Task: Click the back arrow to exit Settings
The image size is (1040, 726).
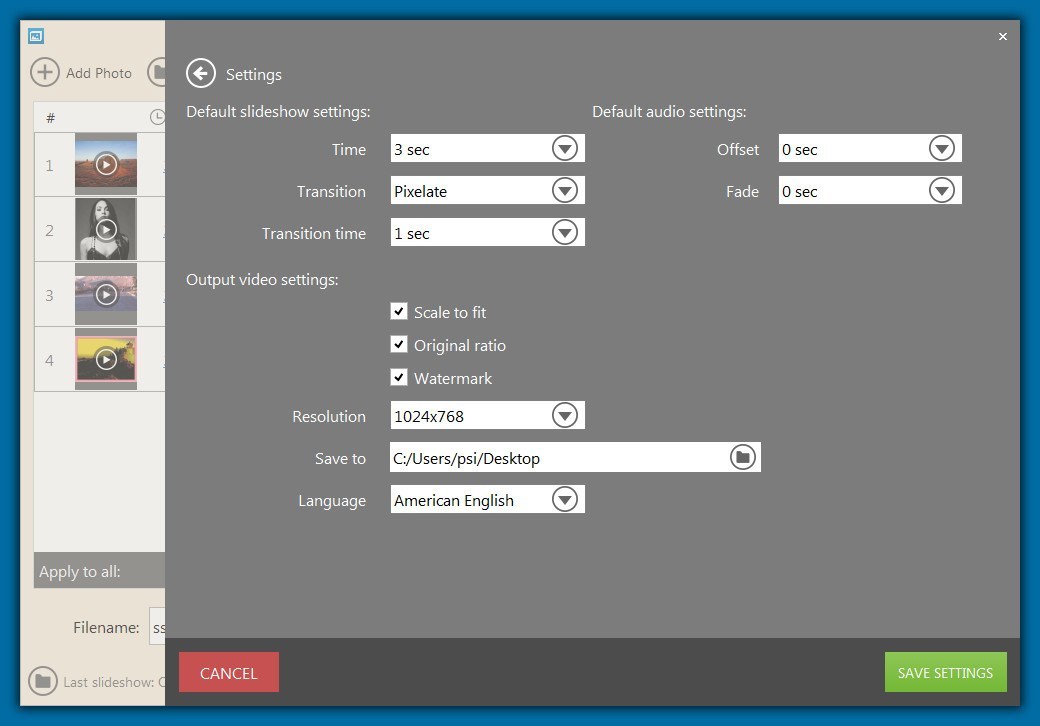Action: pyautogui.click(x=200, y=74)
